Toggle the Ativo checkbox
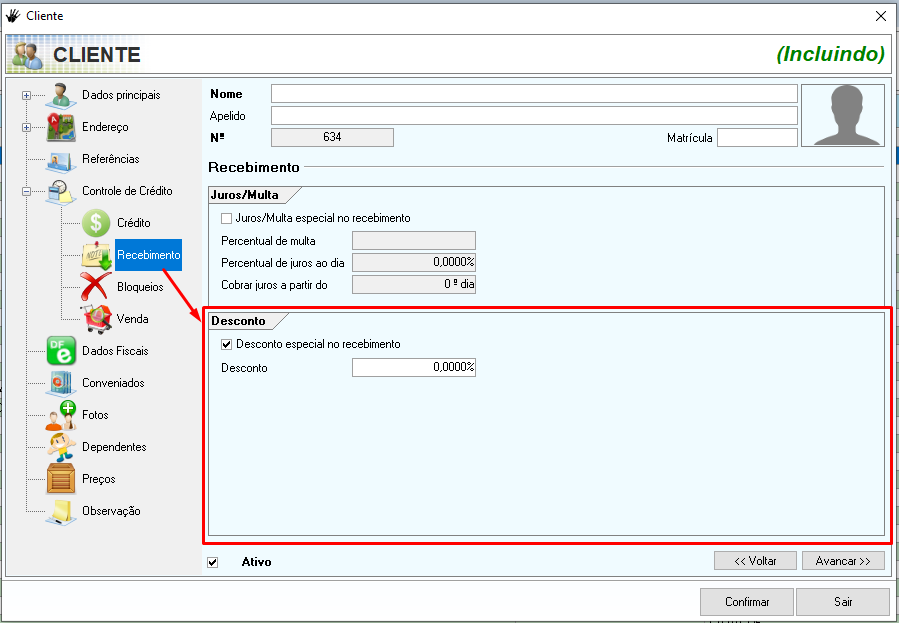899x623 pixels. pos(213,562)
